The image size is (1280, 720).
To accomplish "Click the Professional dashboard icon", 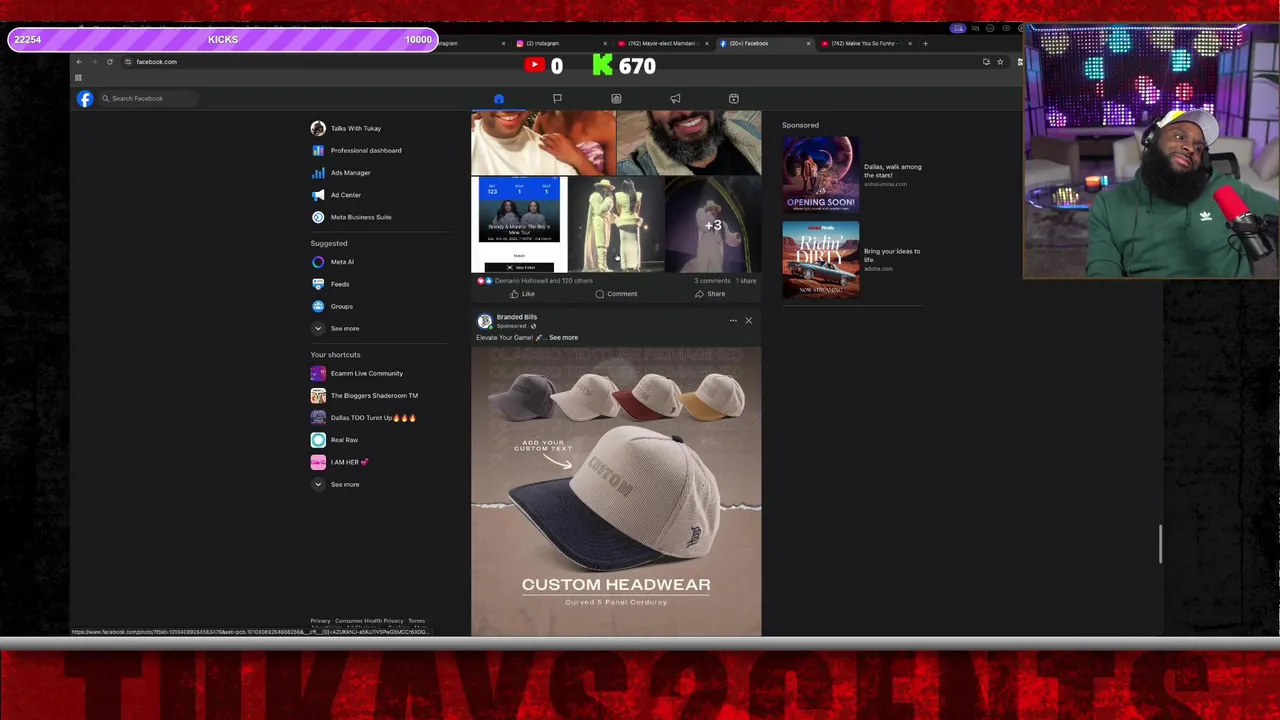I will 318,150.
